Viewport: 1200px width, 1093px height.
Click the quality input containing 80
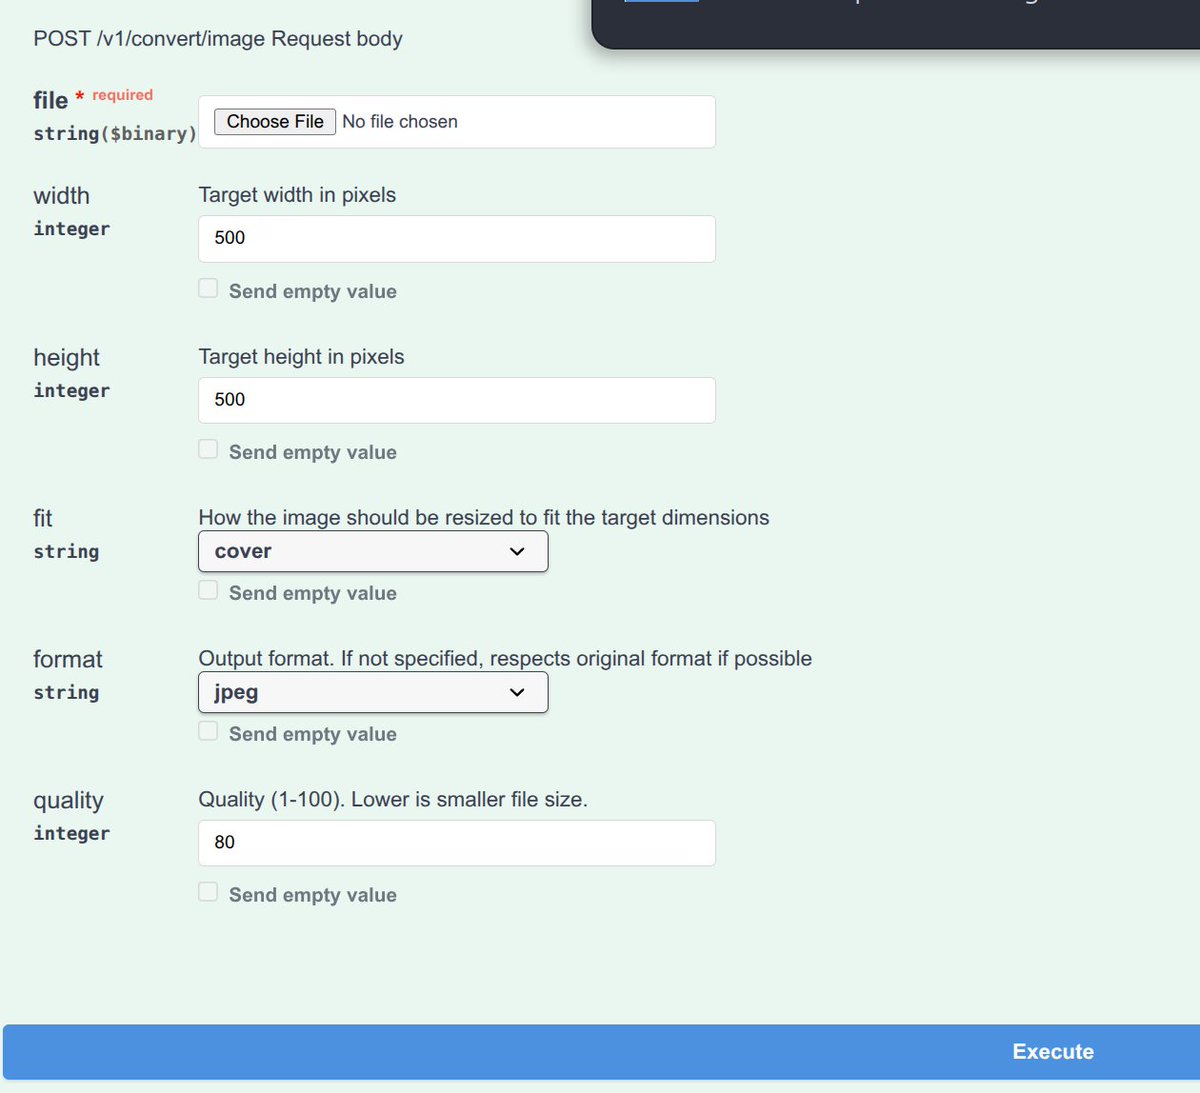[456, 842]
